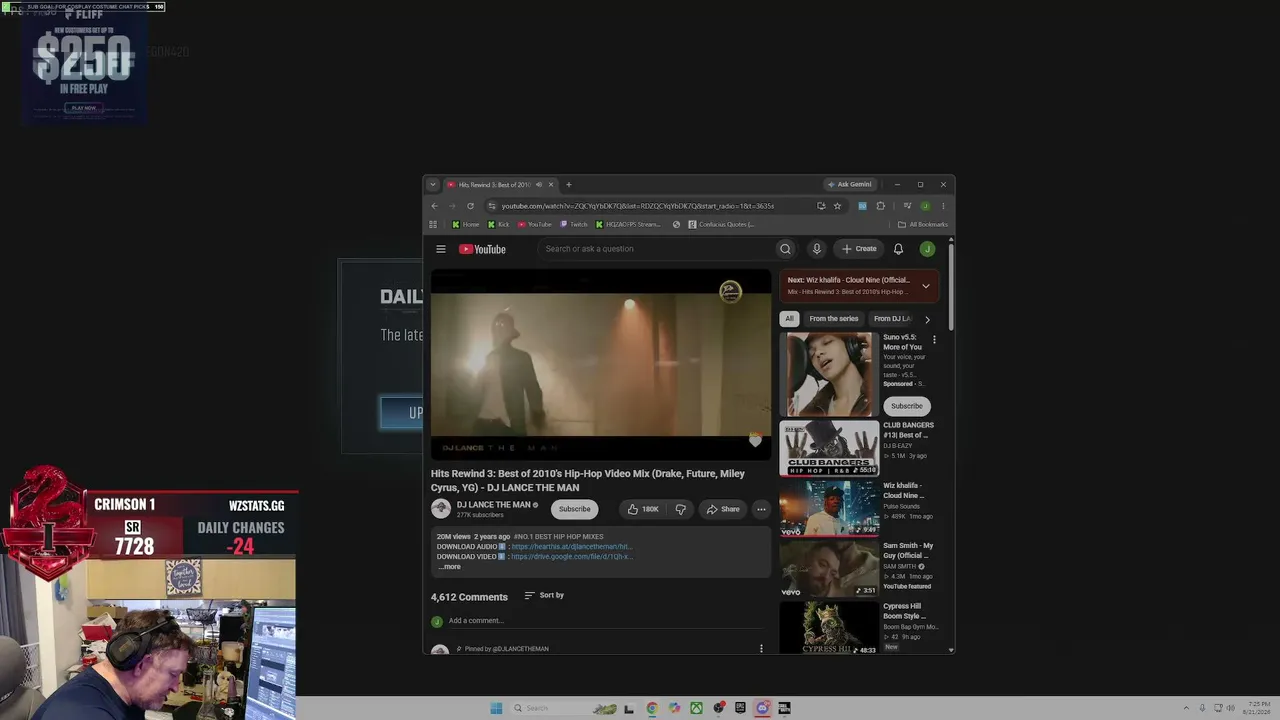Click the YouTube page vertical scrollbar
1280x720 pixels.
(951, 285)
